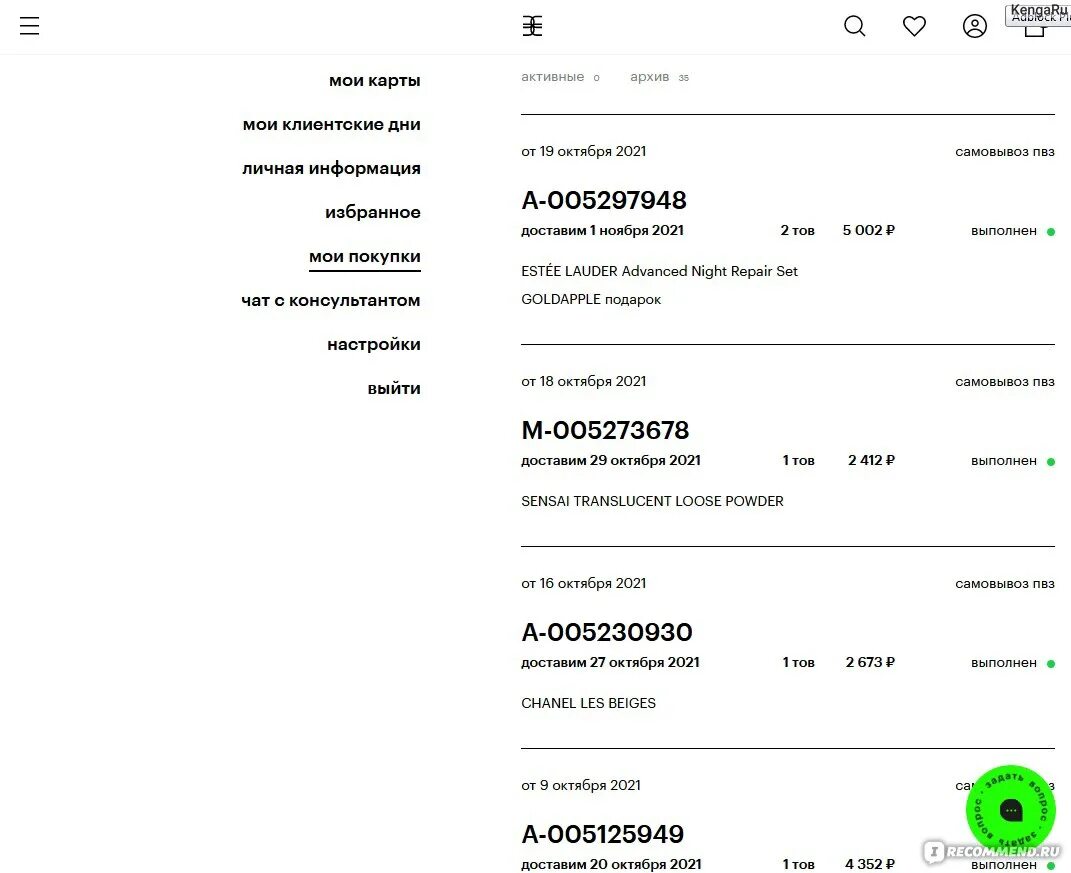1071x873 pixels.
Task: Click the Gold Apple logo
Action: click(532, 26)
